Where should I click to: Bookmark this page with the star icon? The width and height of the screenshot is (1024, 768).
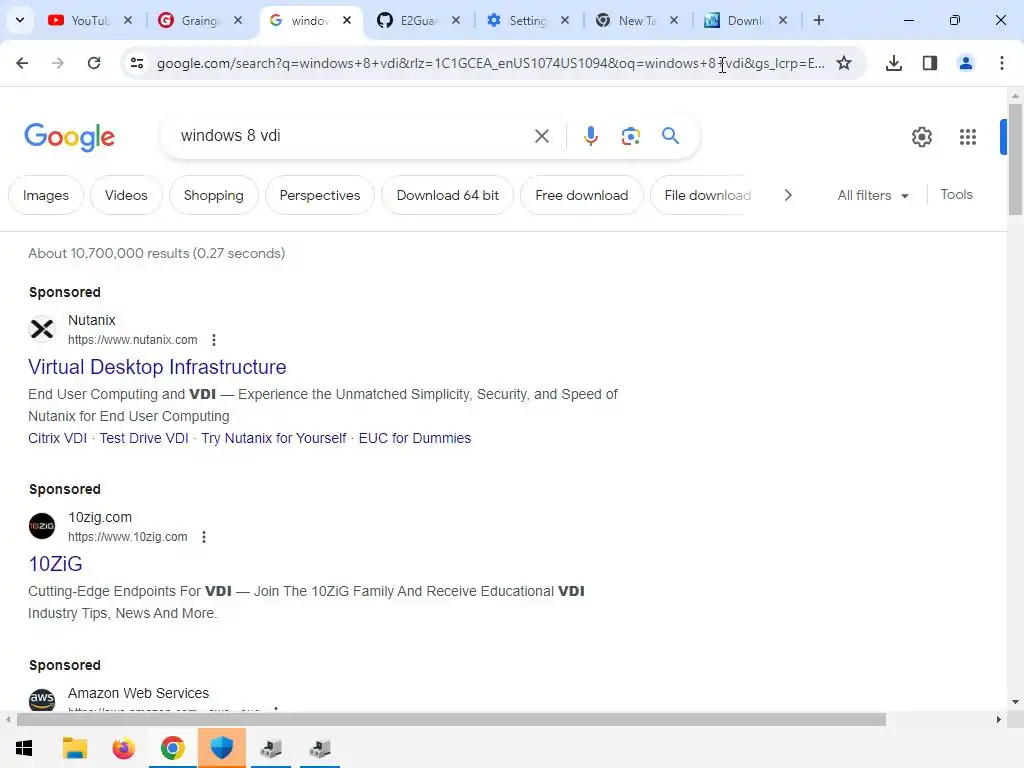tap(844, 63)
